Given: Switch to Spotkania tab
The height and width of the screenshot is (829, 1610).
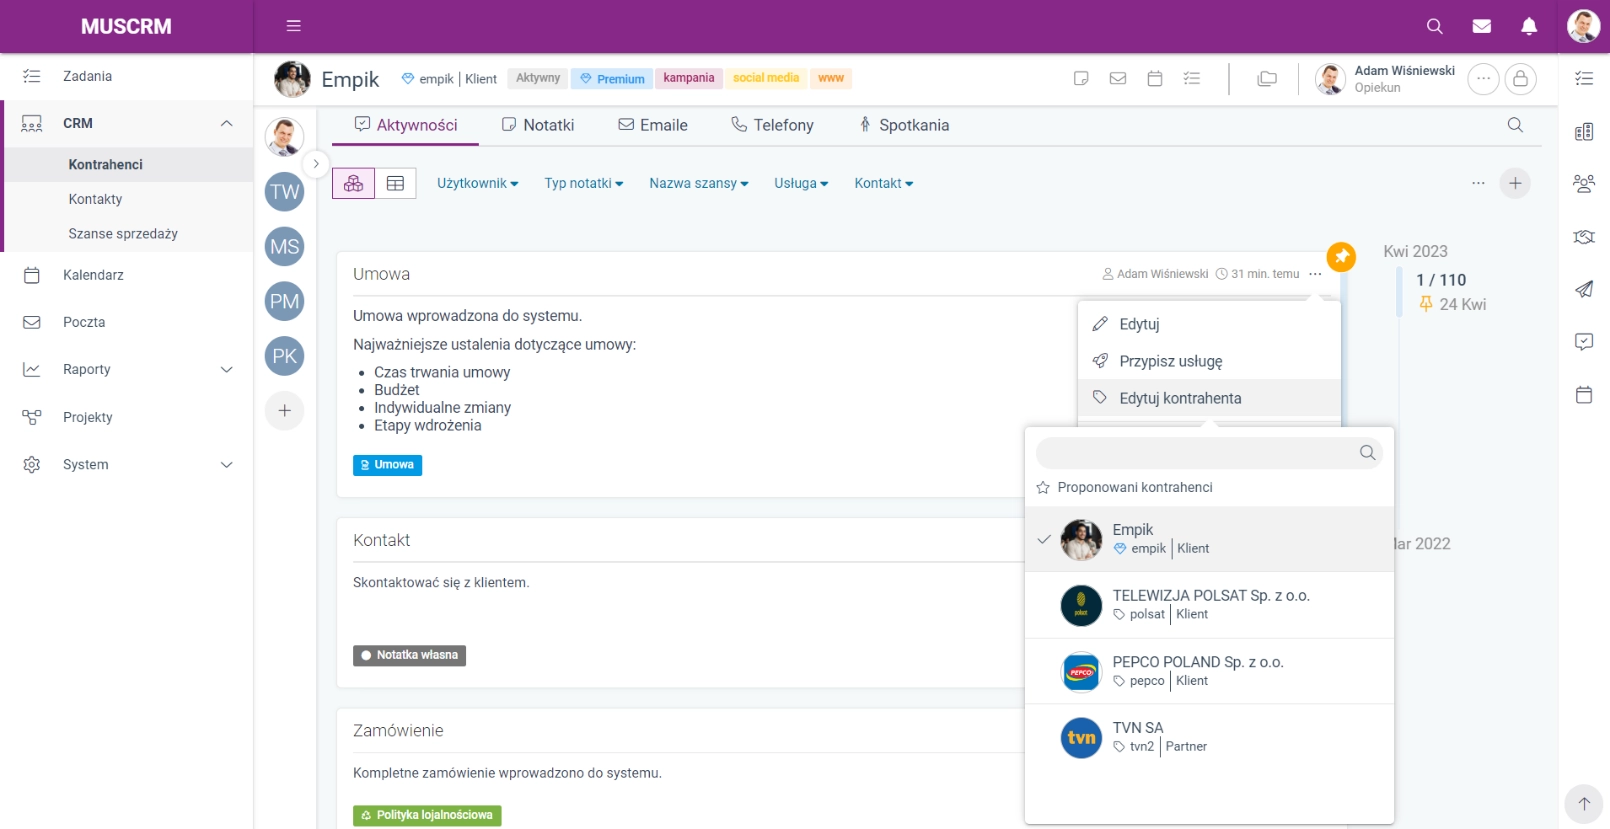Looking at the screenshot, I should 904,125.
